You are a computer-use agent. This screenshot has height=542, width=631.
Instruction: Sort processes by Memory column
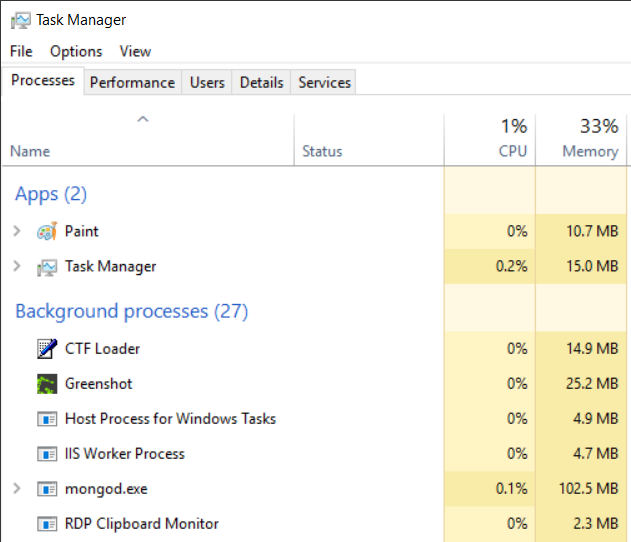point(581,139)
